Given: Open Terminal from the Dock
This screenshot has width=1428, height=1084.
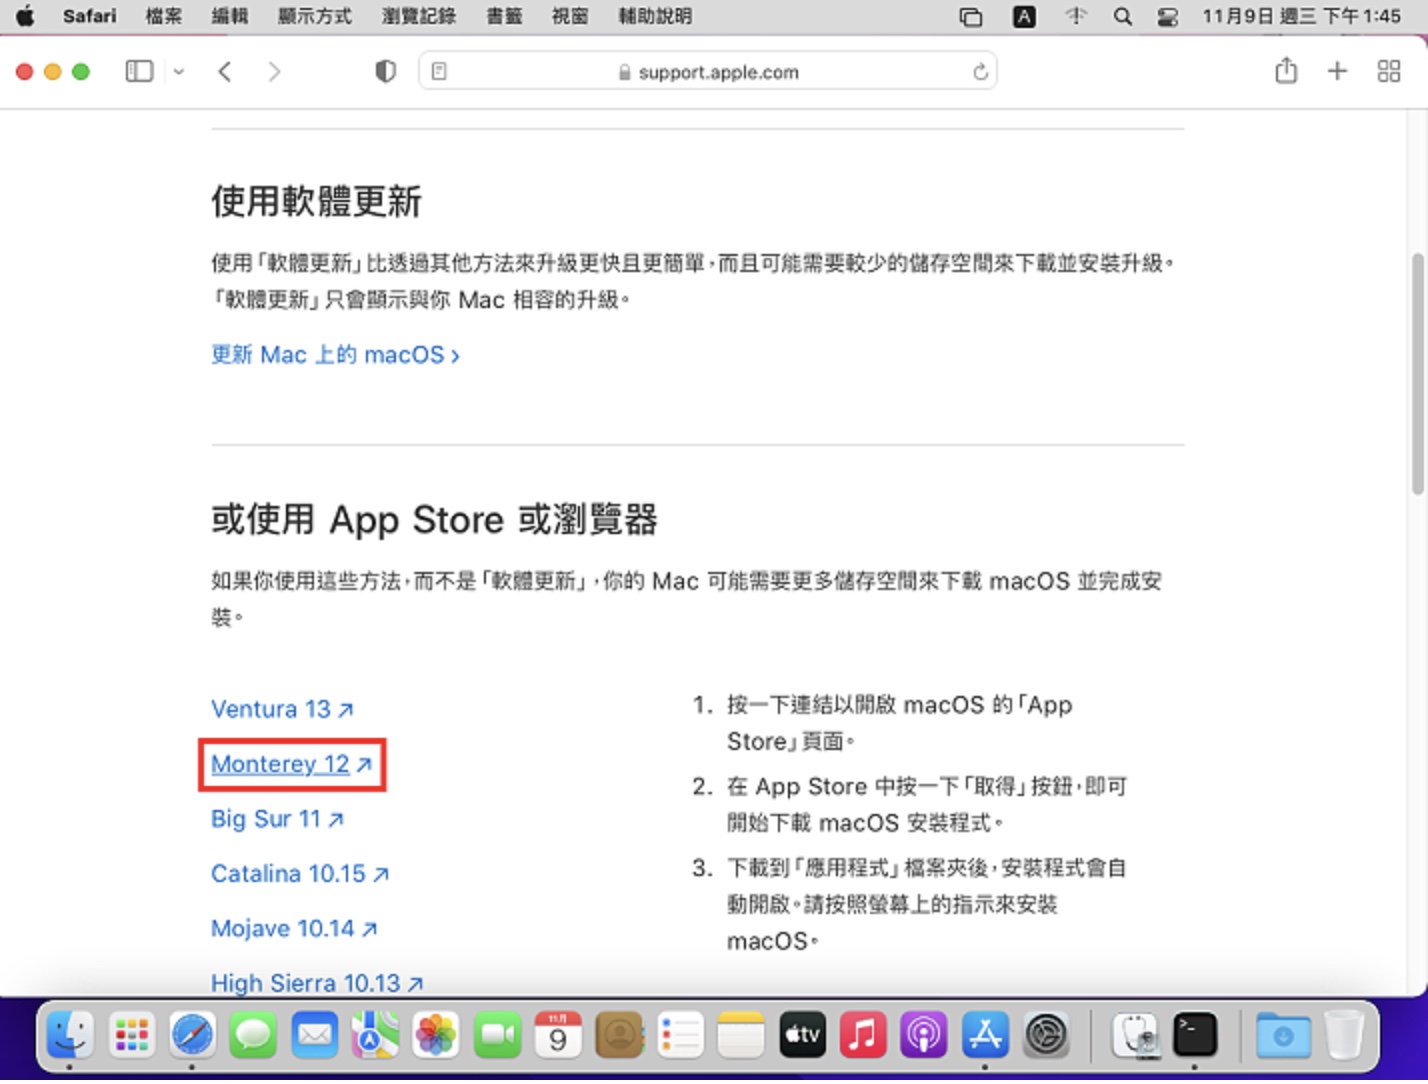Looking at the screenshot, I should [x=1196, y=1035].
